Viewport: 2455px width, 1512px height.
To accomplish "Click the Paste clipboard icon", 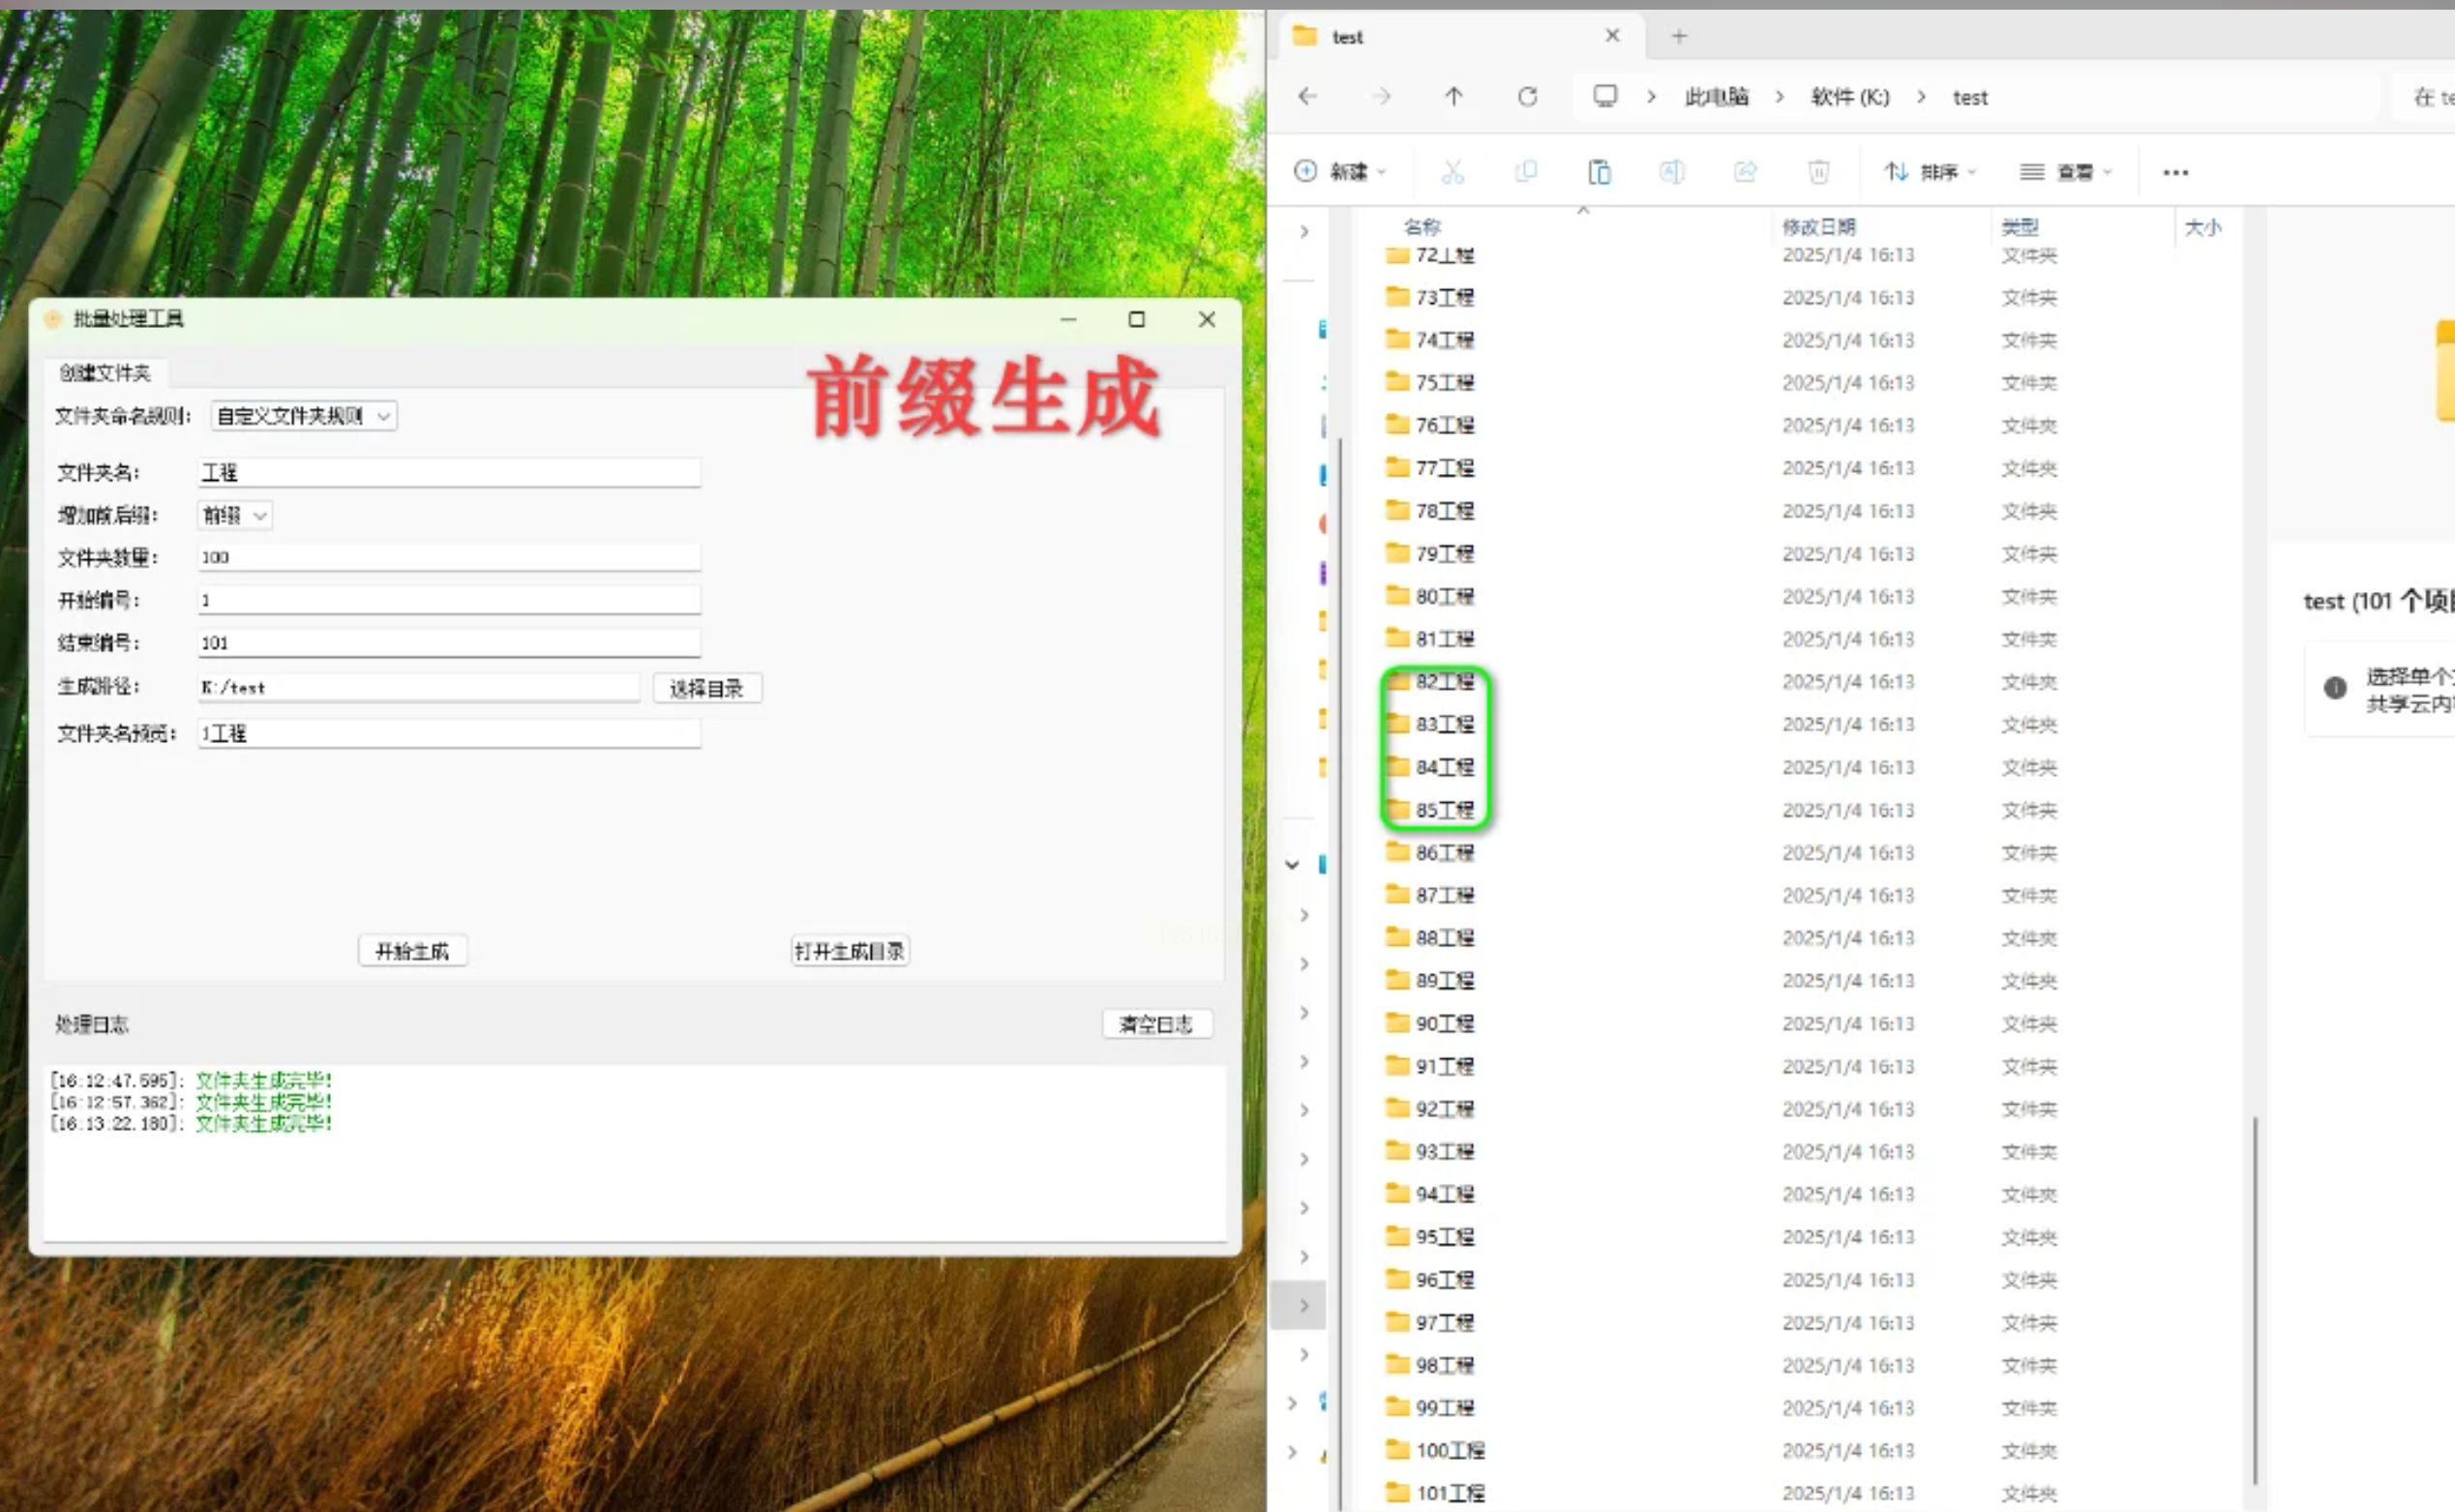I will point(1599,172).
